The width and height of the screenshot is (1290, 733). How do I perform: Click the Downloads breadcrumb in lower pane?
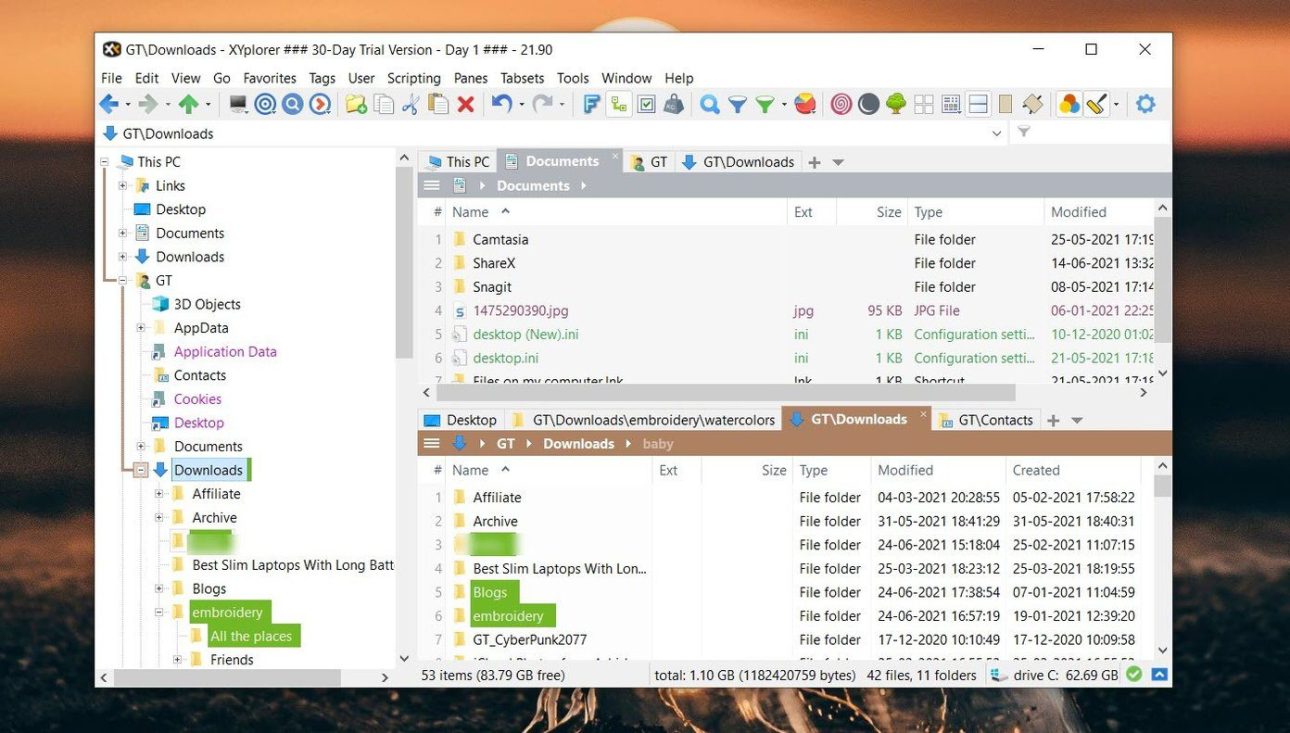[578, 444]
